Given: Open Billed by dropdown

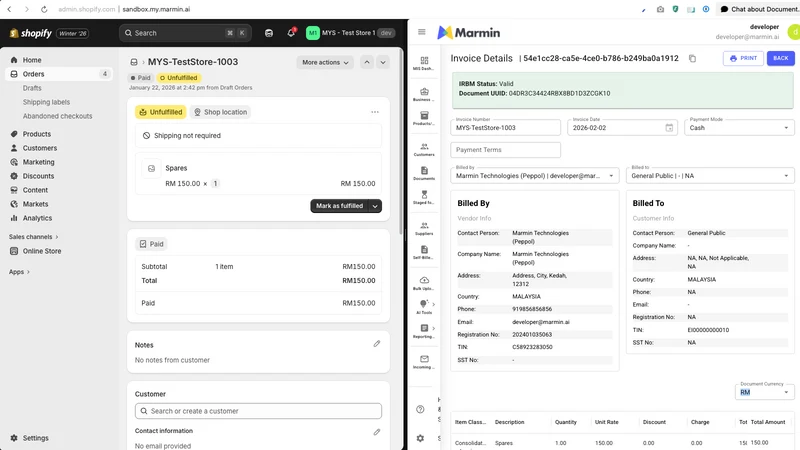Looking at the screenshot, I should tap(534, 176).
